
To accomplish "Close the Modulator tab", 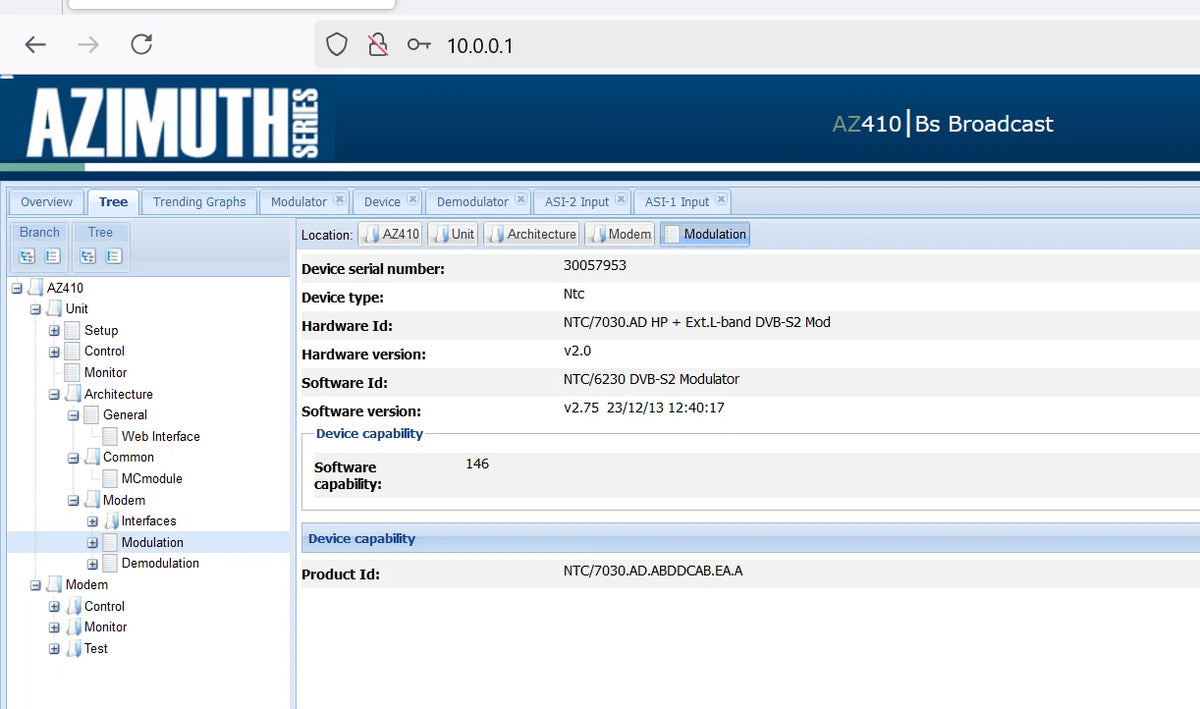I will click(x=339, y=200).
